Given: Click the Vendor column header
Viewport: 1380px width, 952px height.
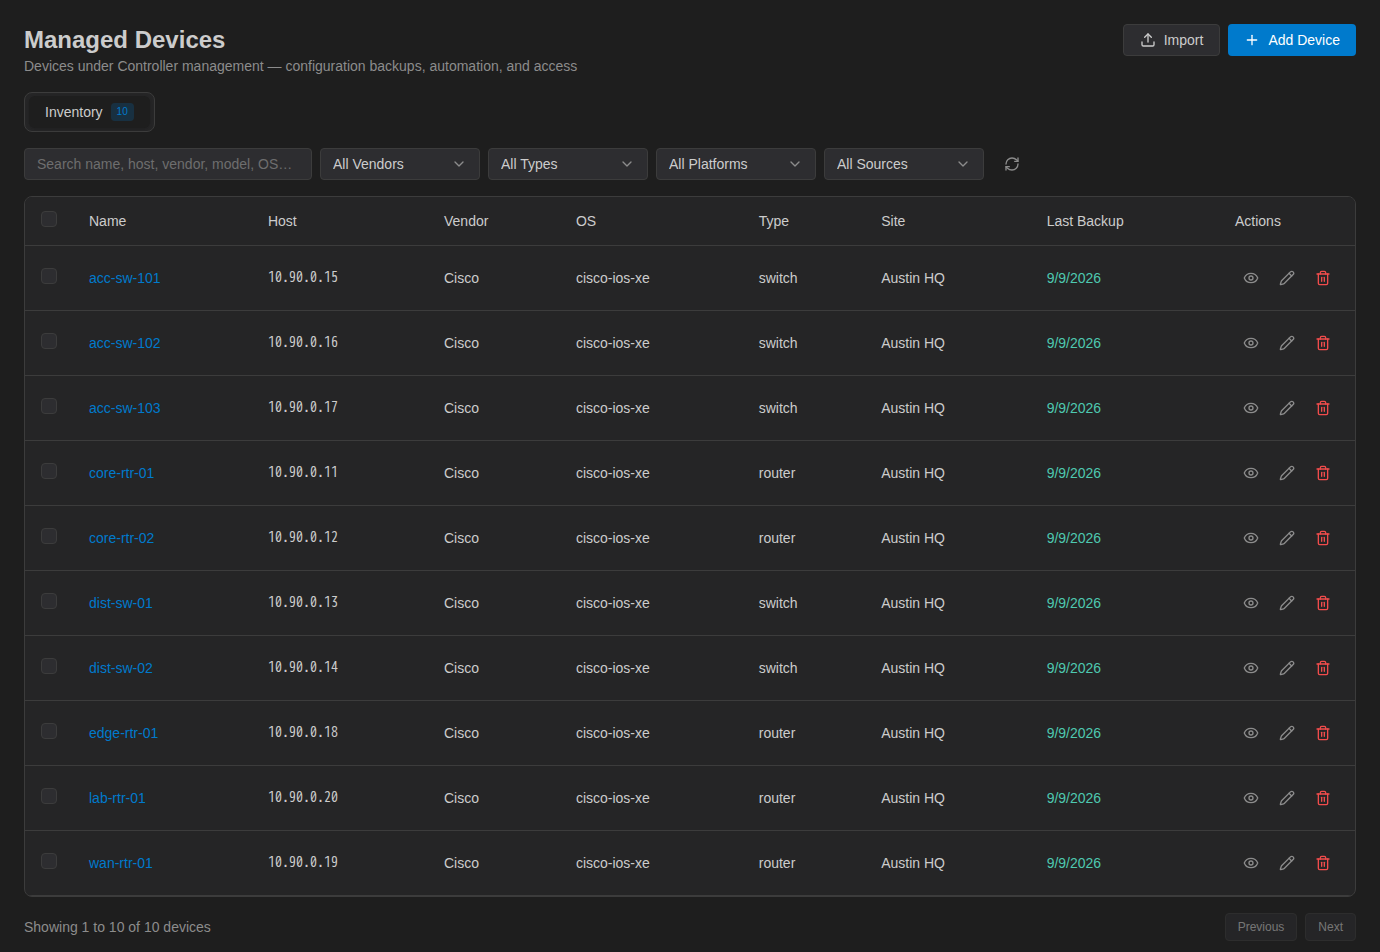Looking at the screenshot, I should pos(466,221).
